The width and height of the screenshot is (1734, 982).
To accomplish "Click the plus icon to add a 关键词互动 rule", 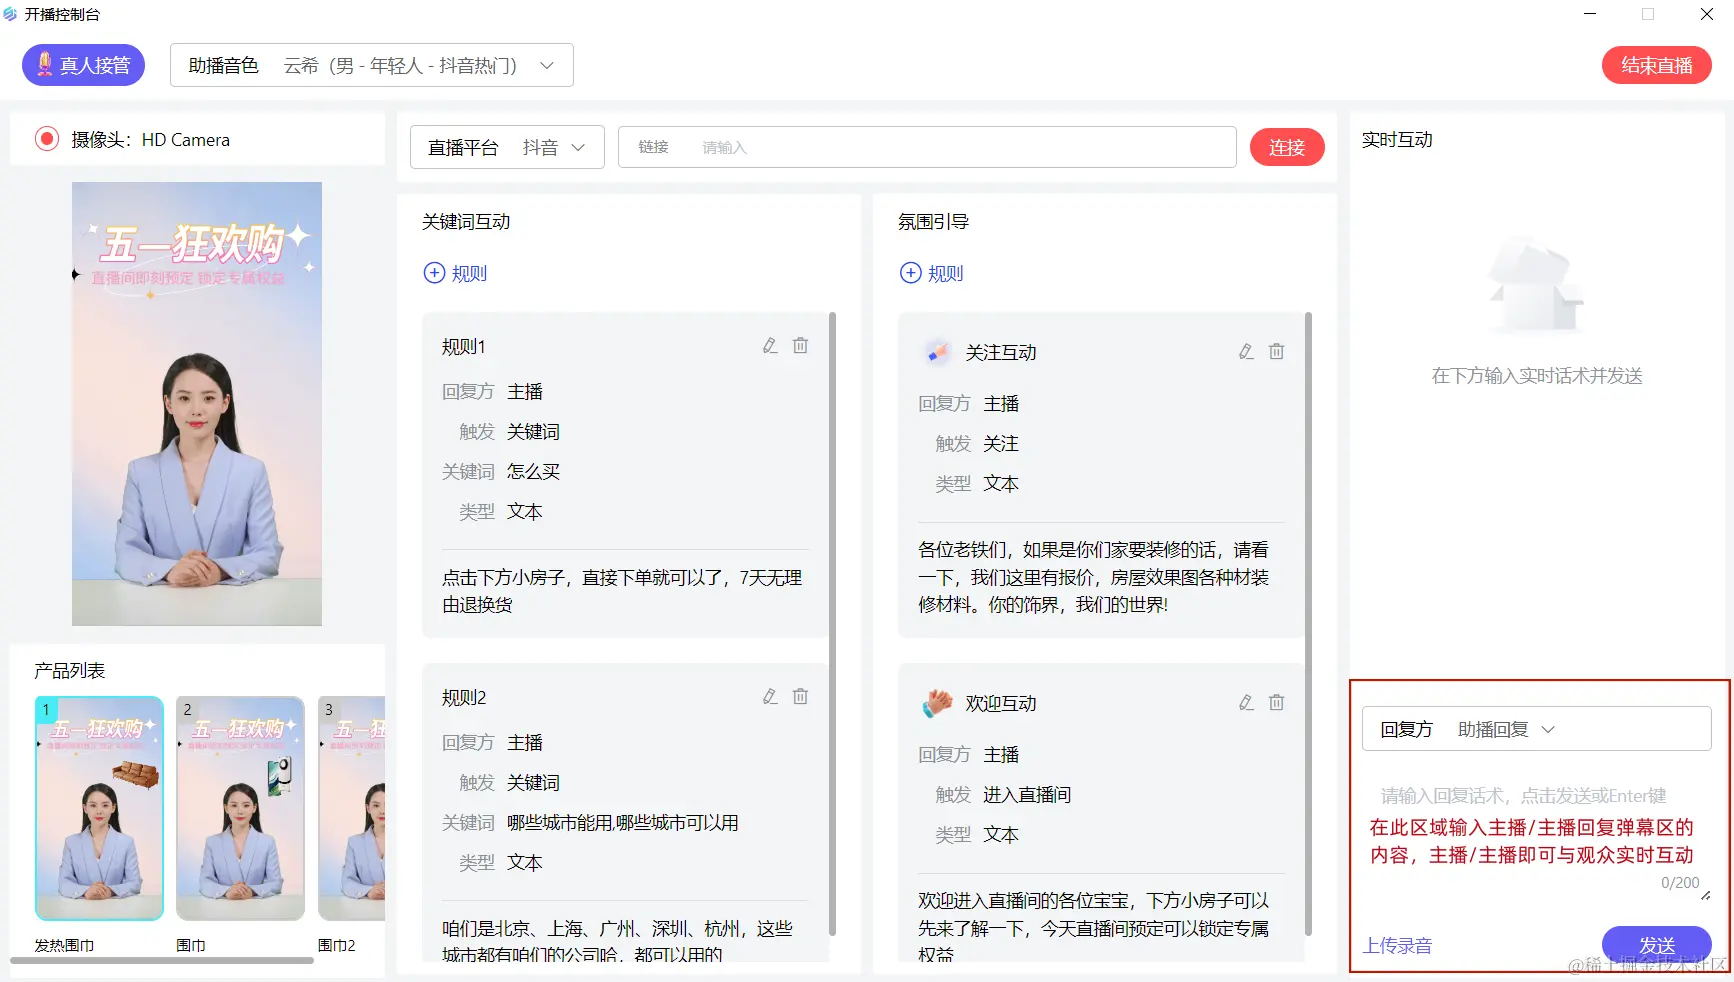I will [x=434, y=273].
